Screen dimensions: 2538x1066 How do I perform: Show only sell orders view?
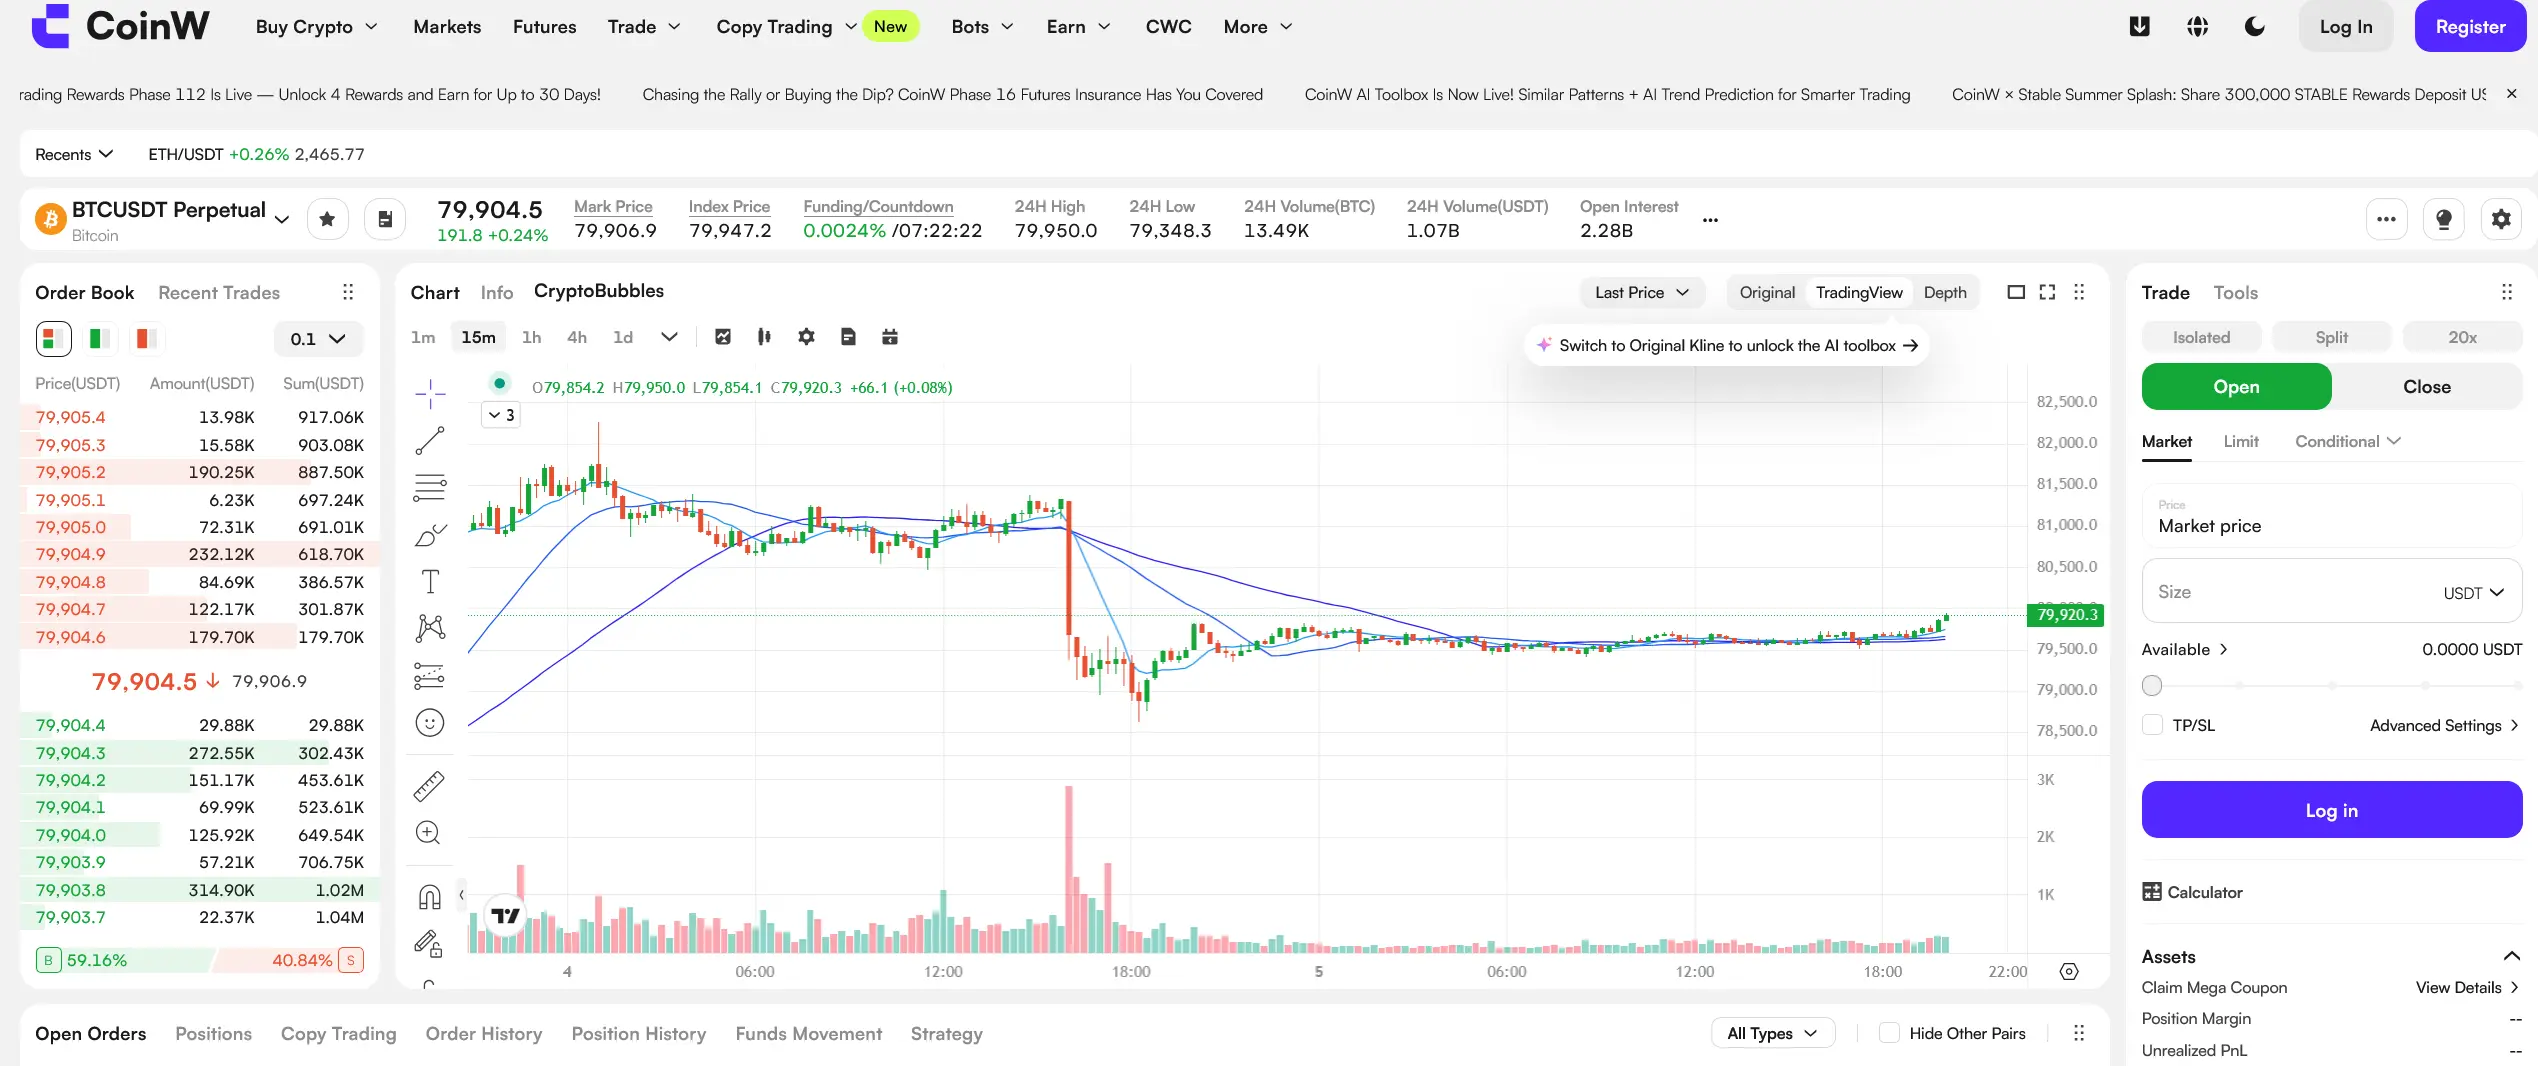[145, 338]
